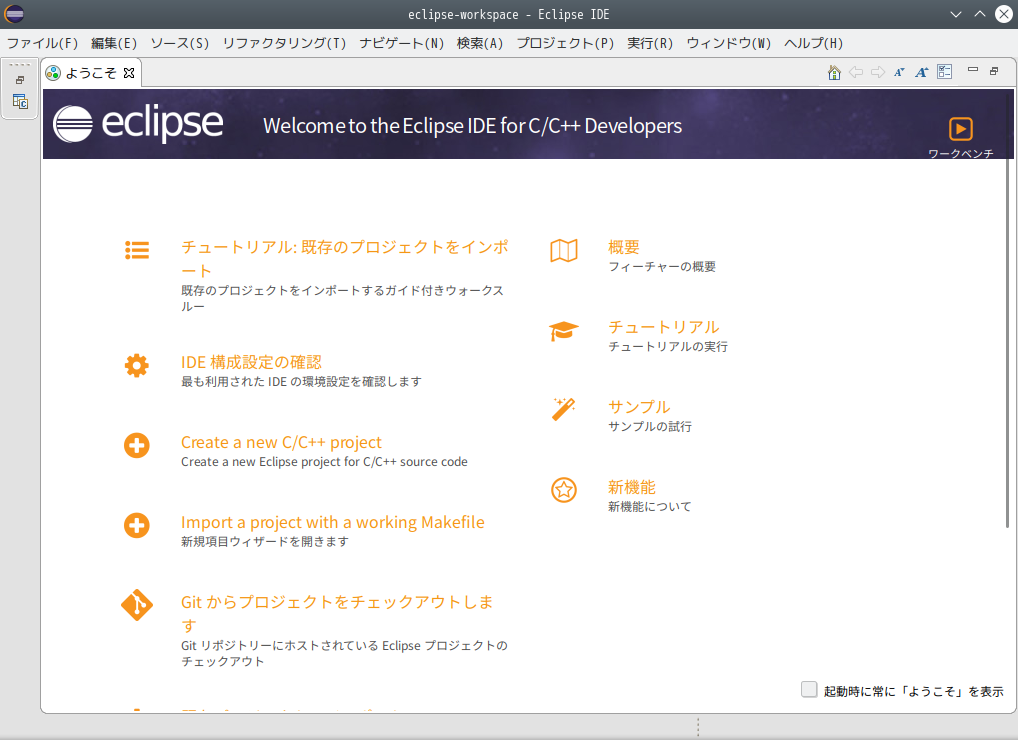Click text 'サンプルの試行'
The height and width of the screenshot is (740, 1018).
pos(650,426)
